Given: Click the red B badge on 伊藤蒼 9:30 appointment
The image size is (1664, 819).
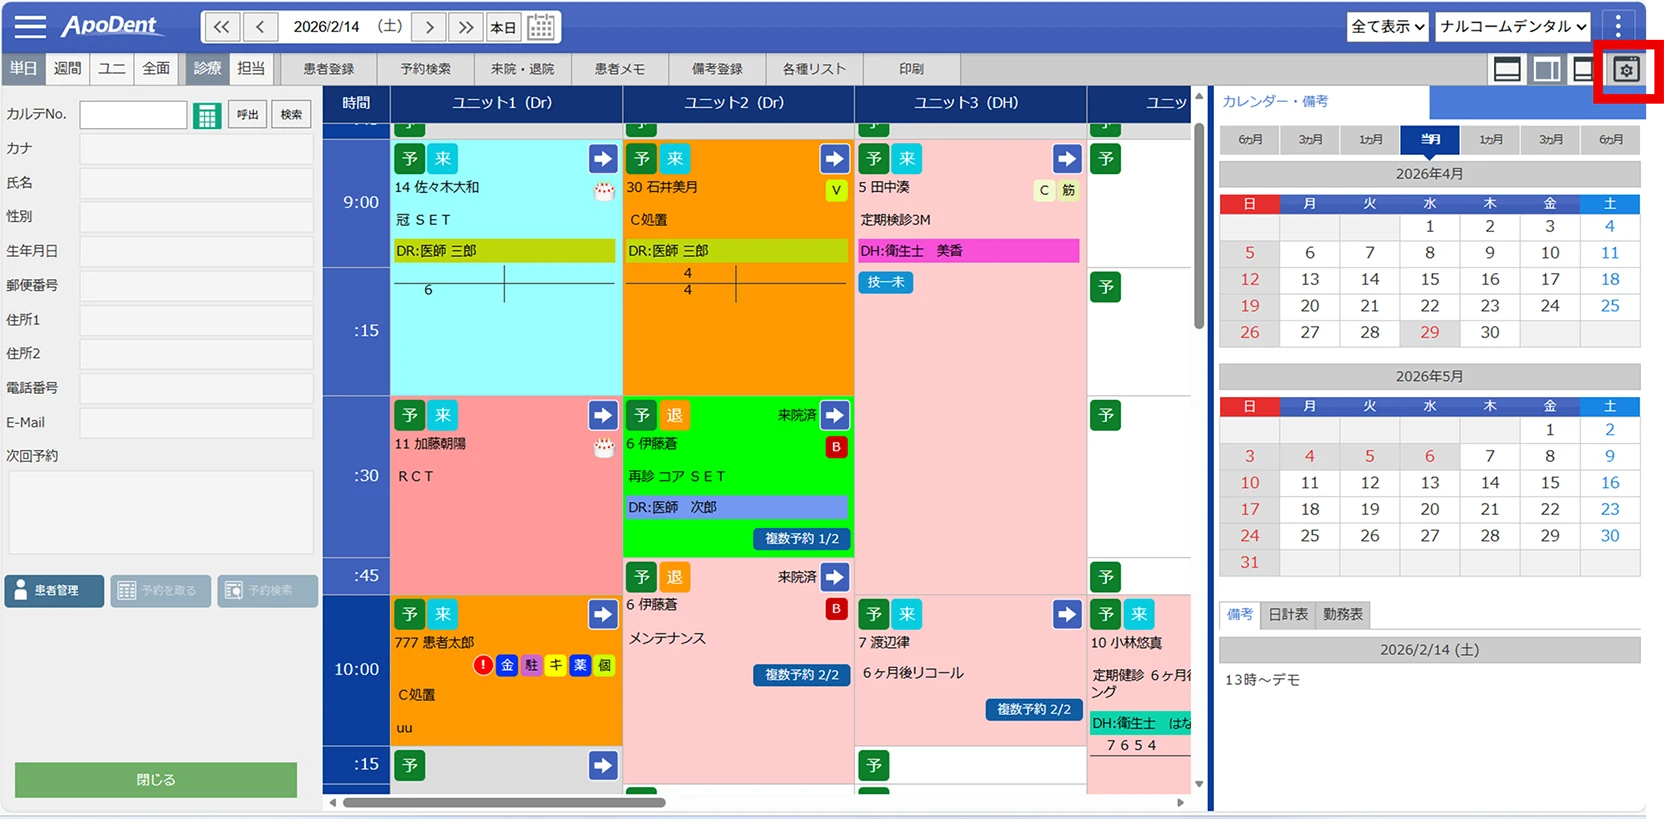Looking at the screenshot, I should coord(836,447).
